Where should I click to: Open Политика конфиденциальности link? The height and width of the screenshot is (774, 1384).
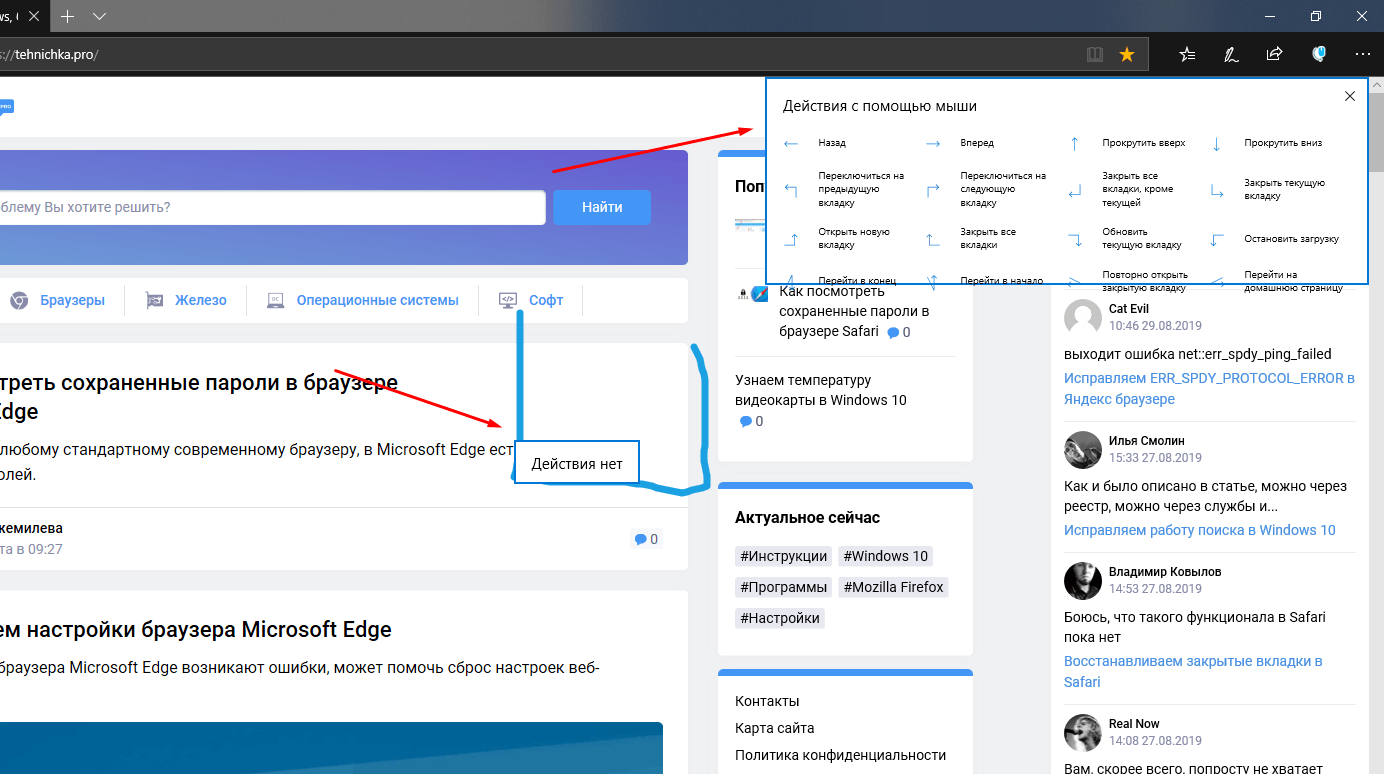tap(841, 755)
